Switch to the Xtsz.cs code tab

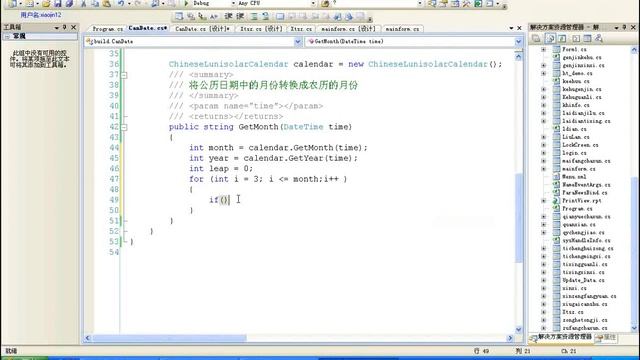pos(301,29)
